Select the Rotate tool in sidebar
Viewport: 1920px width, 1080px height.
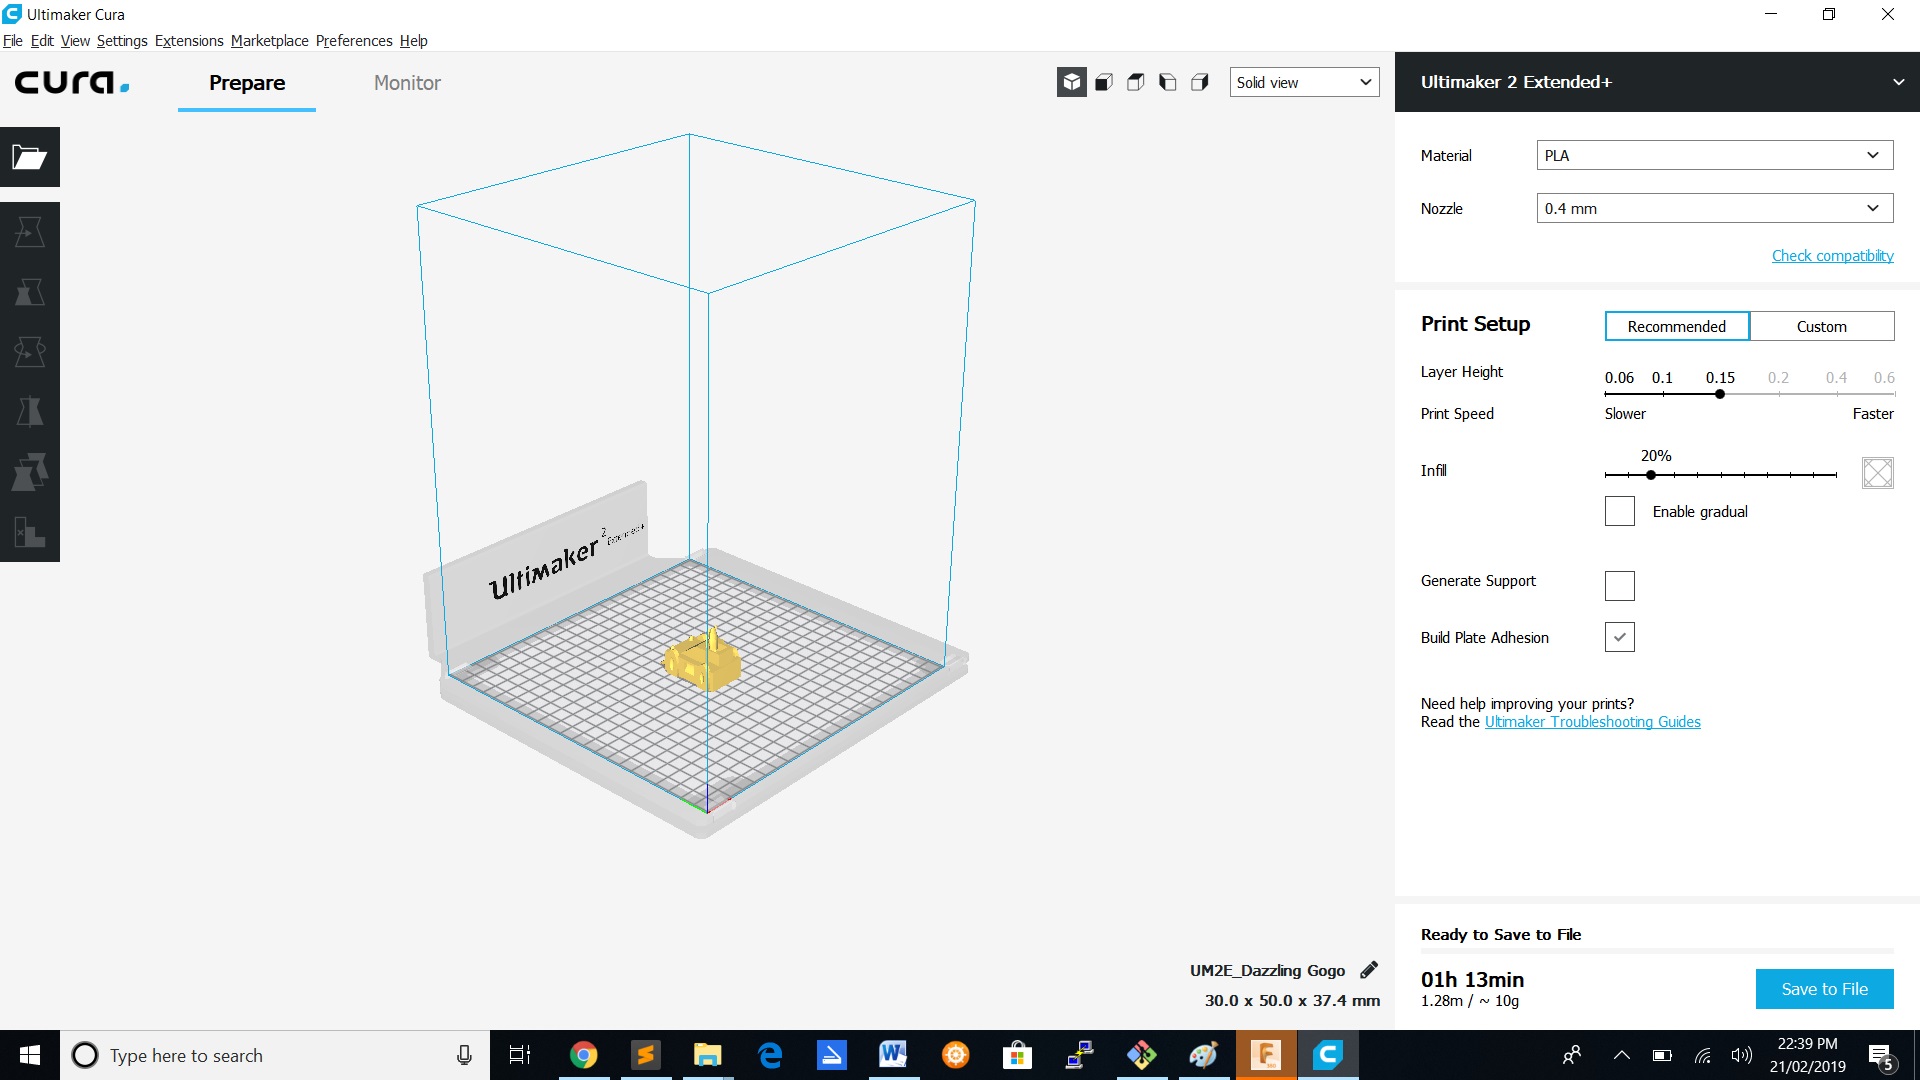(x=29, y=352)
